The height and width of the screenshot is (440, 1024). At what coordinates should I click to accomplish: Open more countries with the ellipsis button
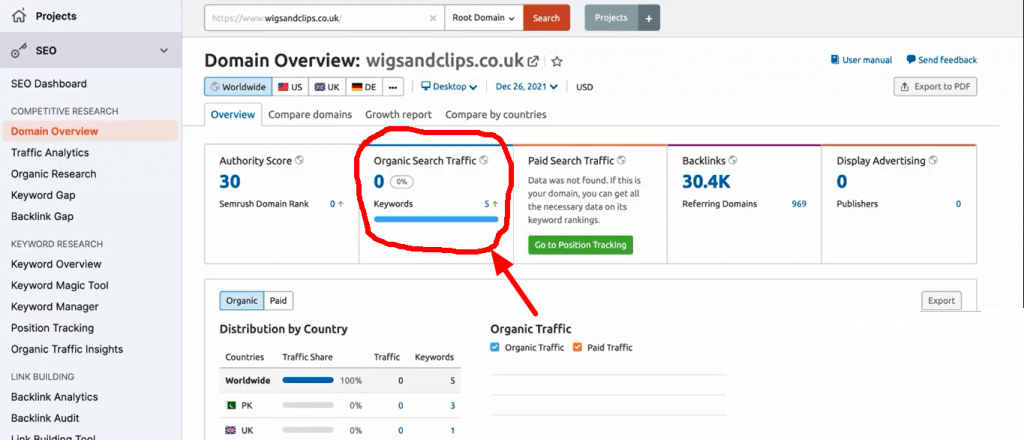(392, 87)
